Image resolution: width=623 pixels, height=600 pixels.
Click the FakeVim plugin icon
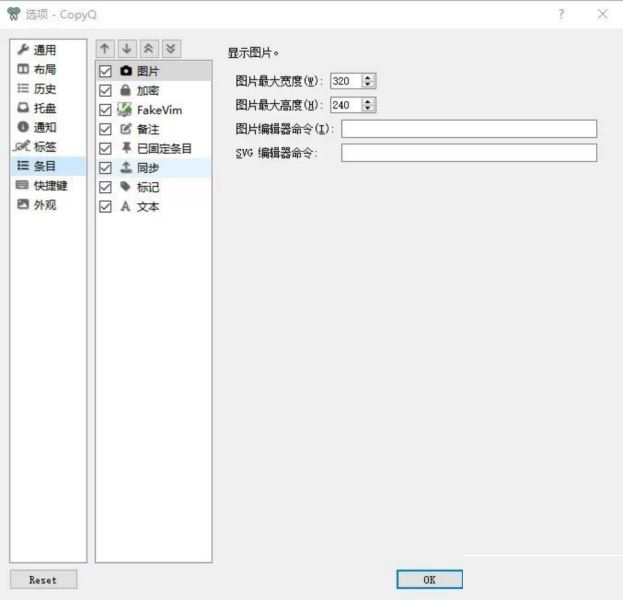(124, 110)
